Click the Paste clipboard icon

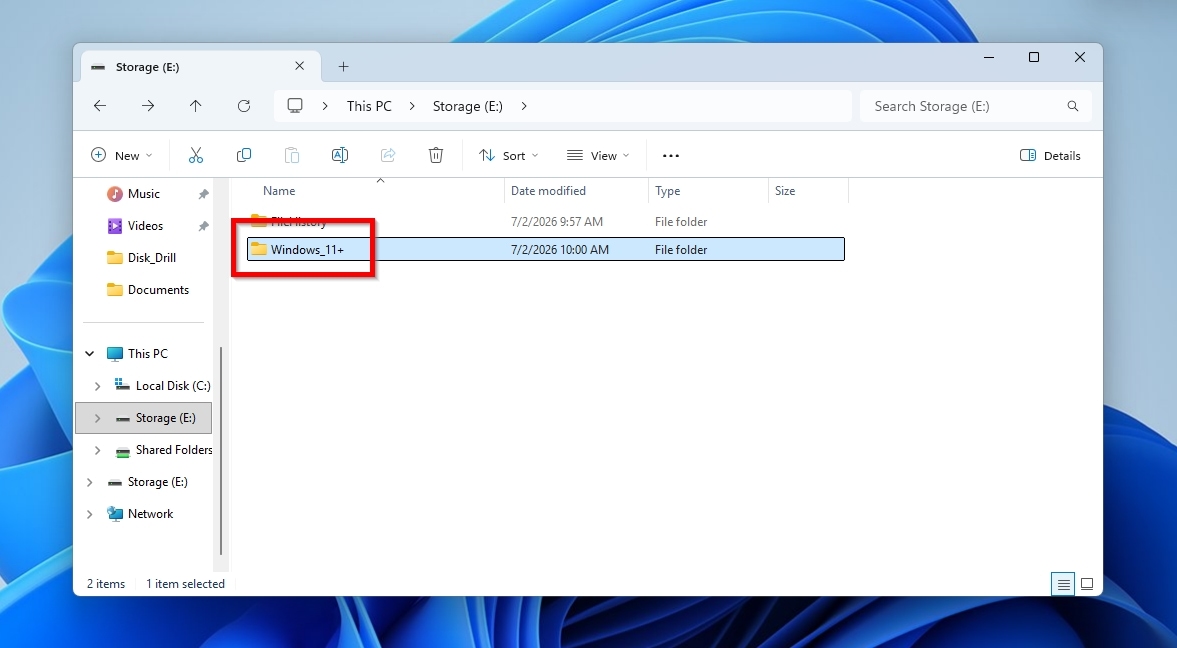(x=292, y=155)
